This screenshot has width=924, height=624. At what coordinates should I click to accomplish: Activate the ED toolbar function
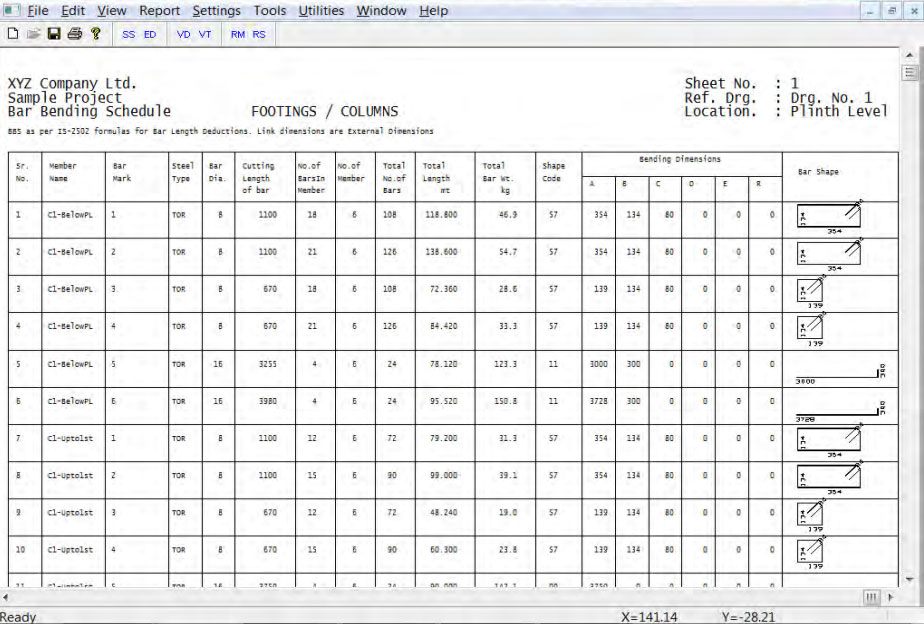pyautogui.click(x=149, y=33)
